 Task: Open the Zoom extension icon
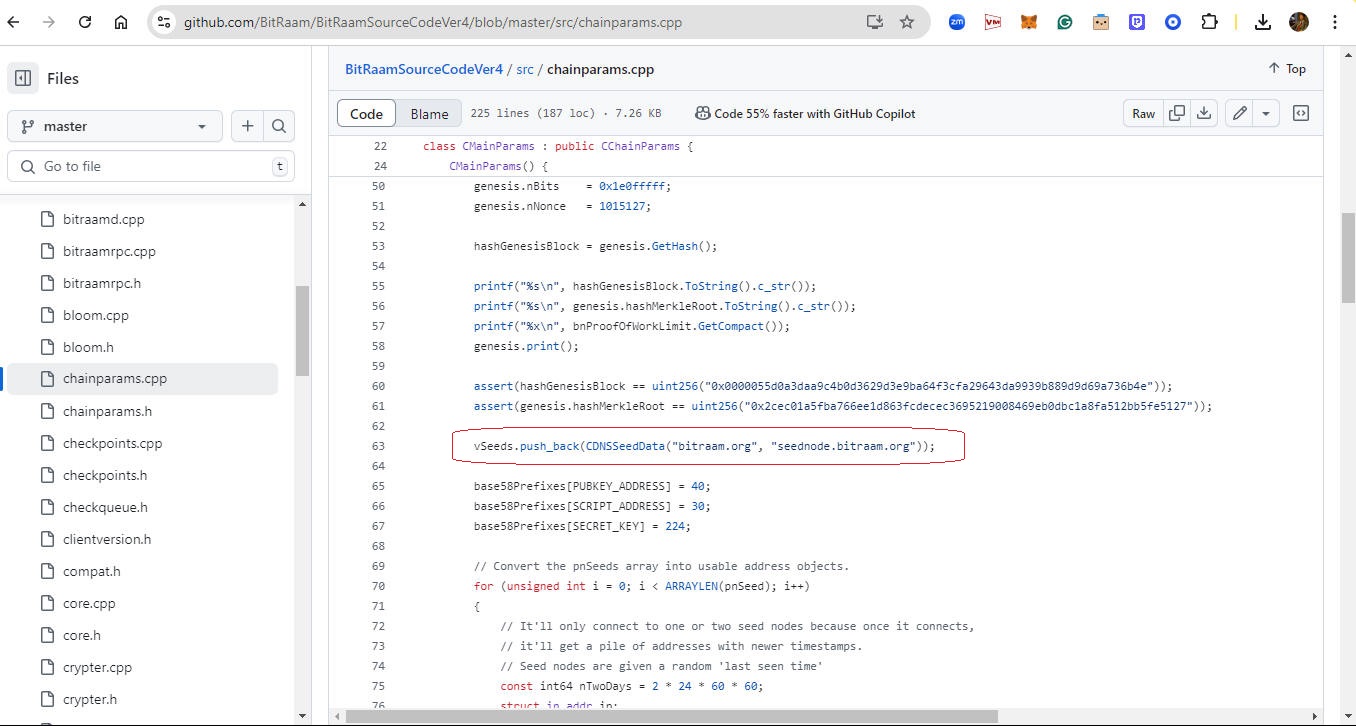pyautogui.click(x=957, y=21)
